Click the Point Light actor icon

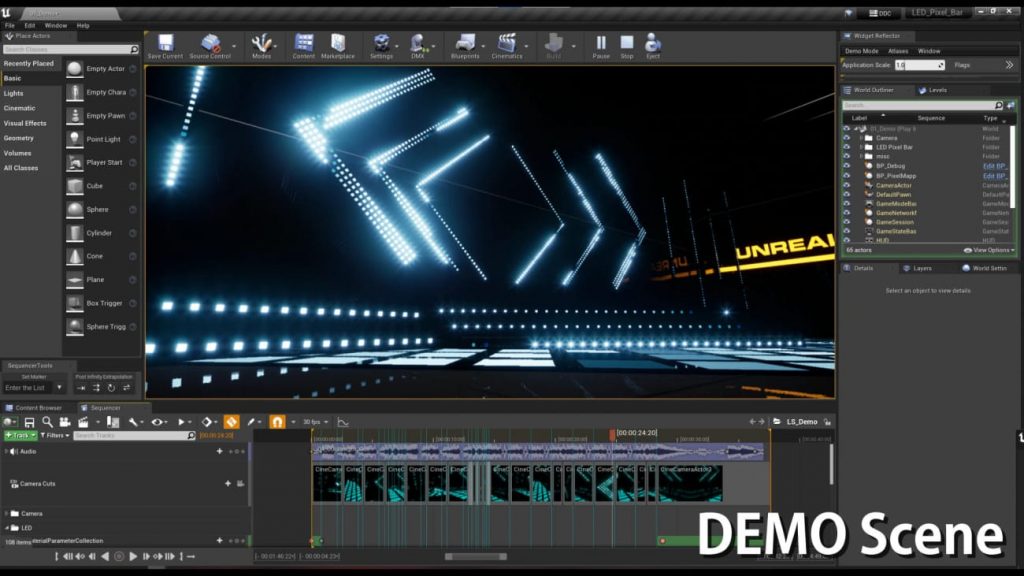tap(75, 139)
